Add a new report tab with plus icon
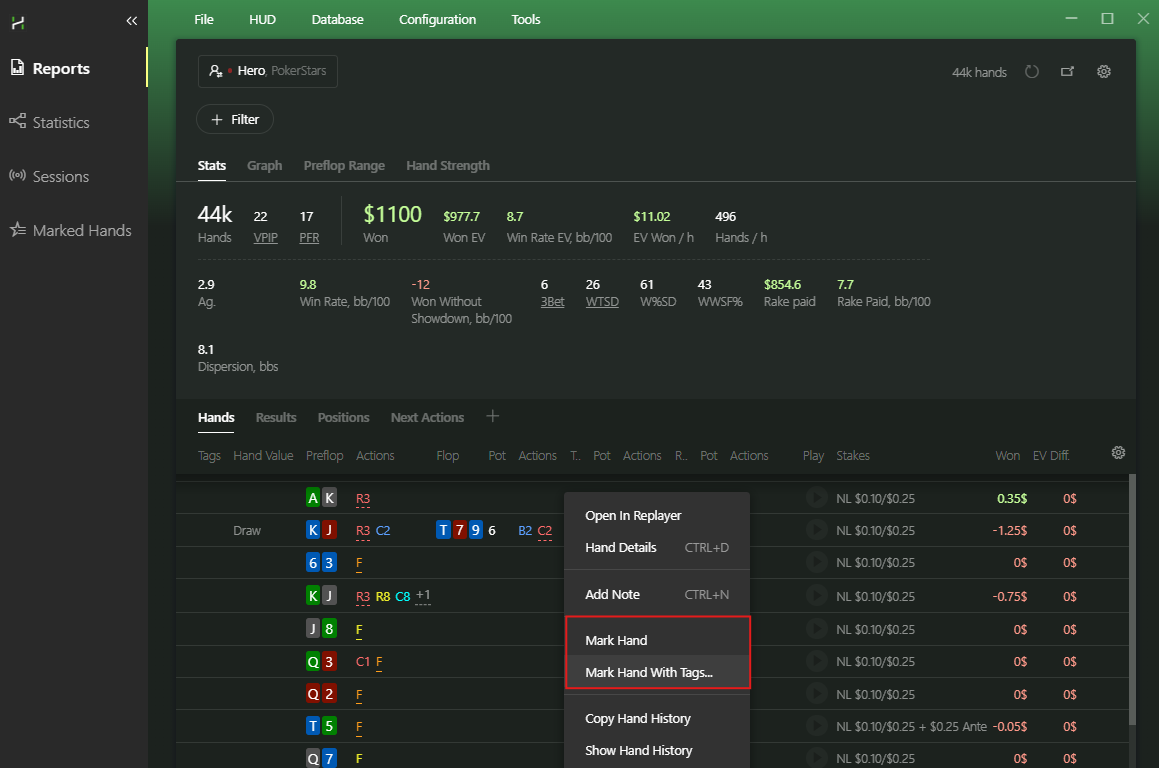The height and width of the screenshot is (768, 1159). click(x=492, y=417)
